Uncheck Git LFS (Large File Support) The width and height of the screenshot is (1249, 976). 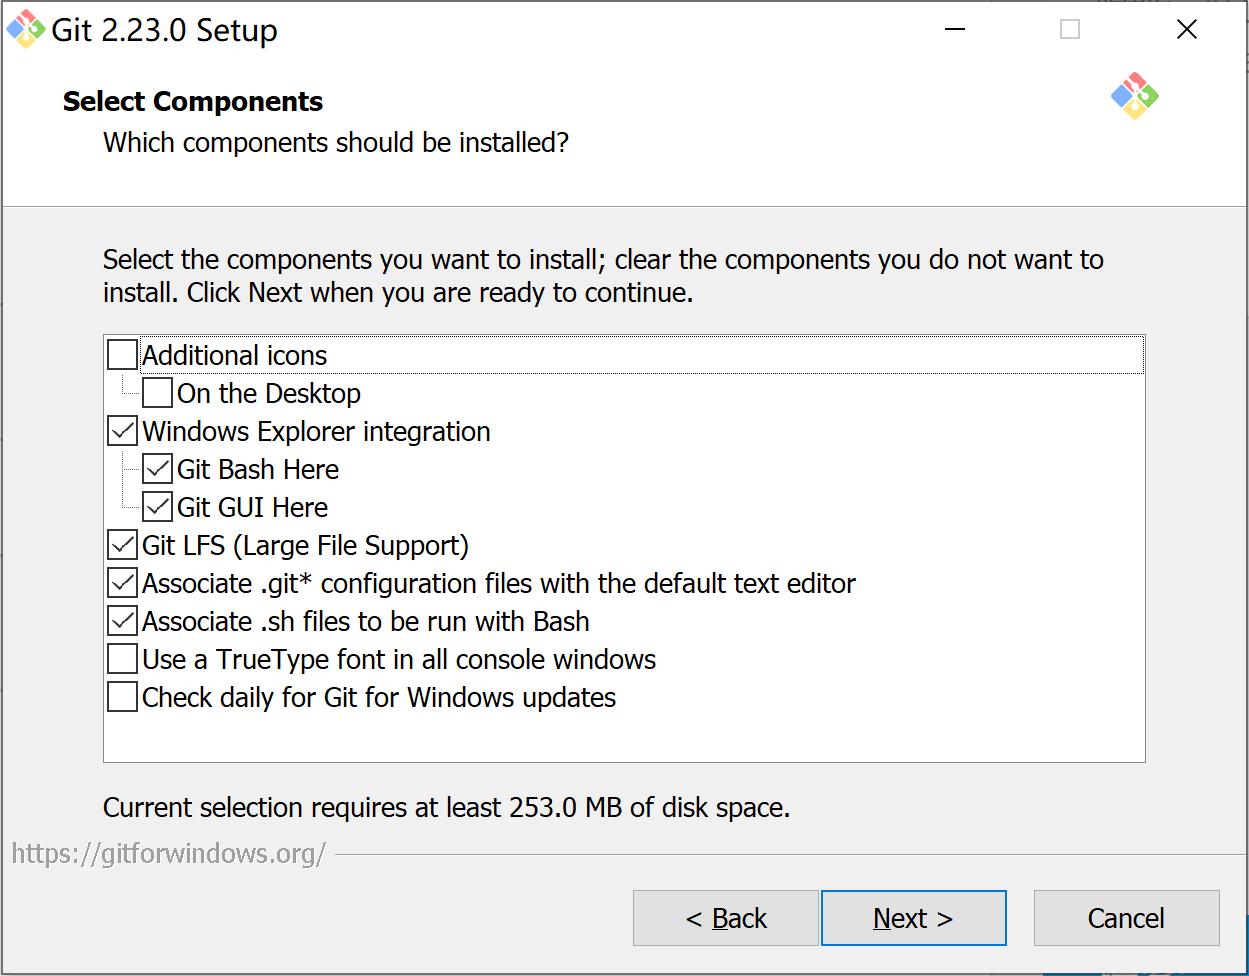pyautogui.click(x=123, y=545)
